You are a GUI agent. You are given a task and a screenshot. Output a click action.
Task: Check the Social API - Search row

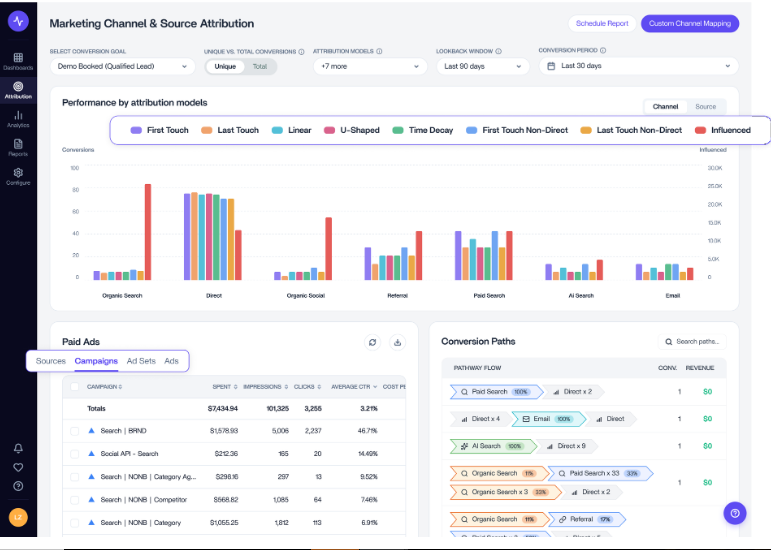coord(75,454)
